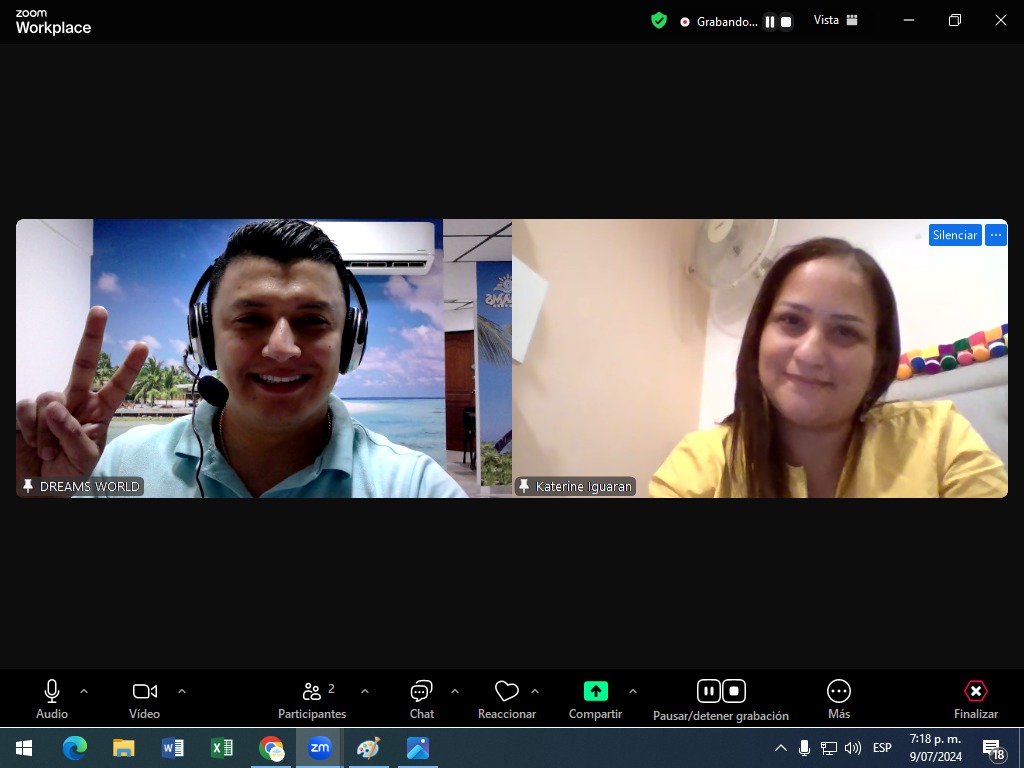The image size is (1024, 768).
Task: Open File Explorer from taskbar
Action: [123, 748]
